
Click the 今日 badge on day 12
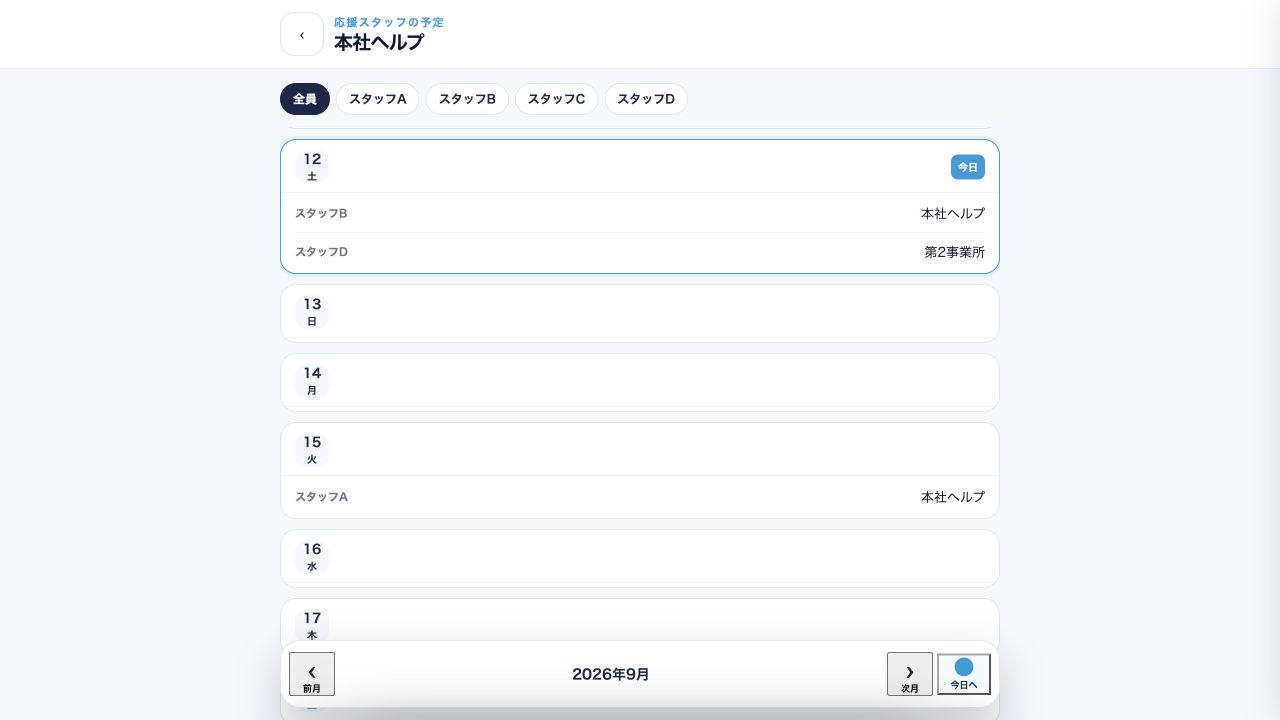click(968, 167)
